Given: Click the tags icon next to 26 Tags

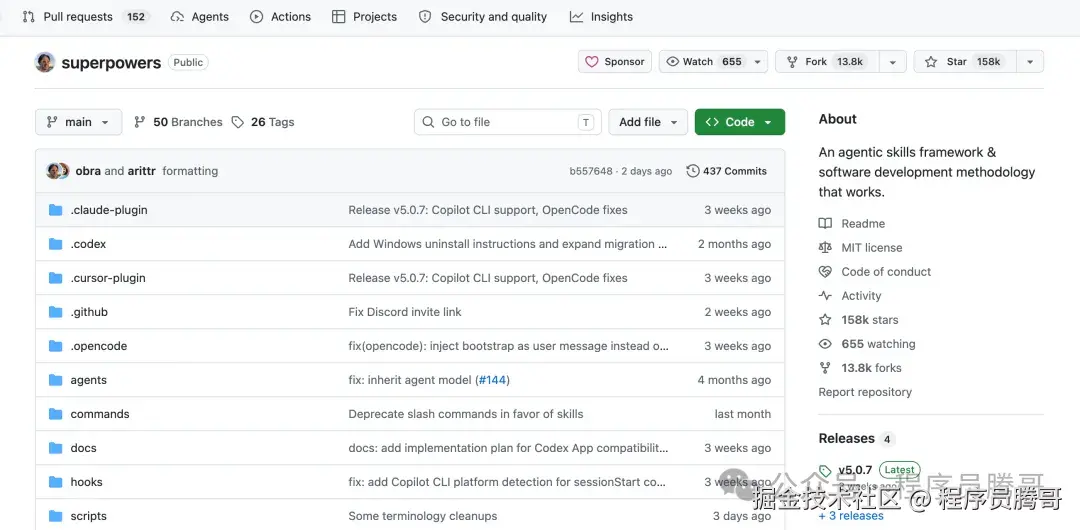Looking at the screenshot, I should pyautogui.click(x=238, y=122).
